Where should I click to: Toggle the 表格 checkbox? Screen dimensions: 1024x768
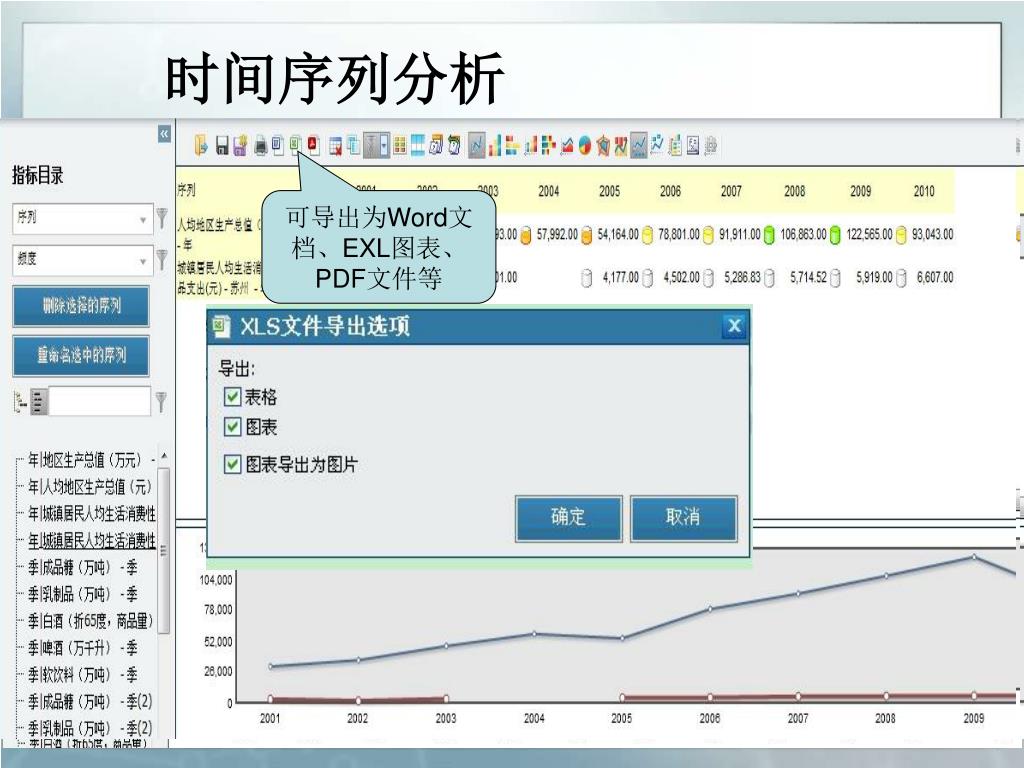coord(232,397)
